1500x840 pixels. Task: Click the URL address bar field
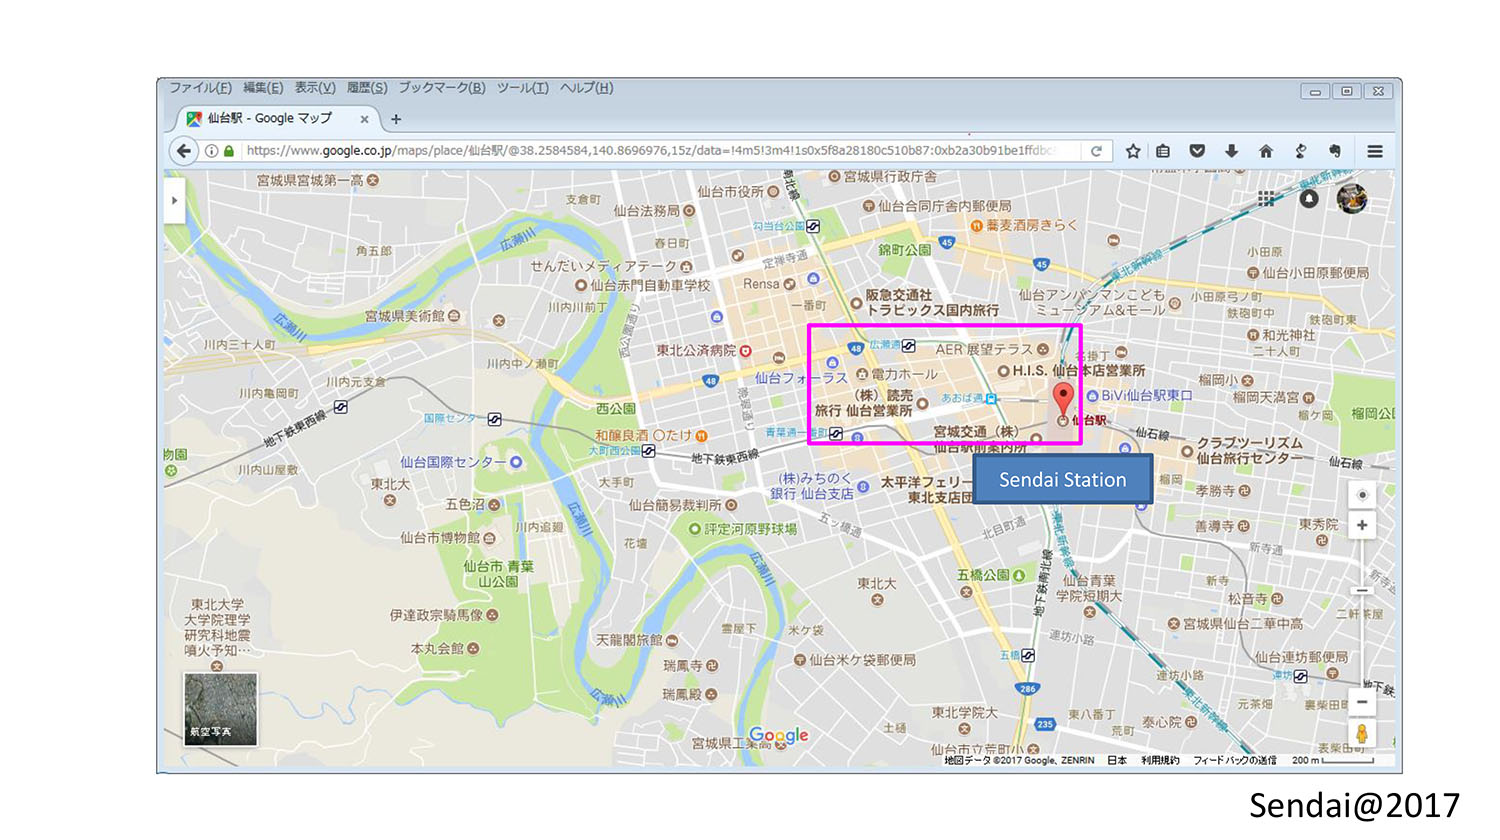(x=650, y=151)
